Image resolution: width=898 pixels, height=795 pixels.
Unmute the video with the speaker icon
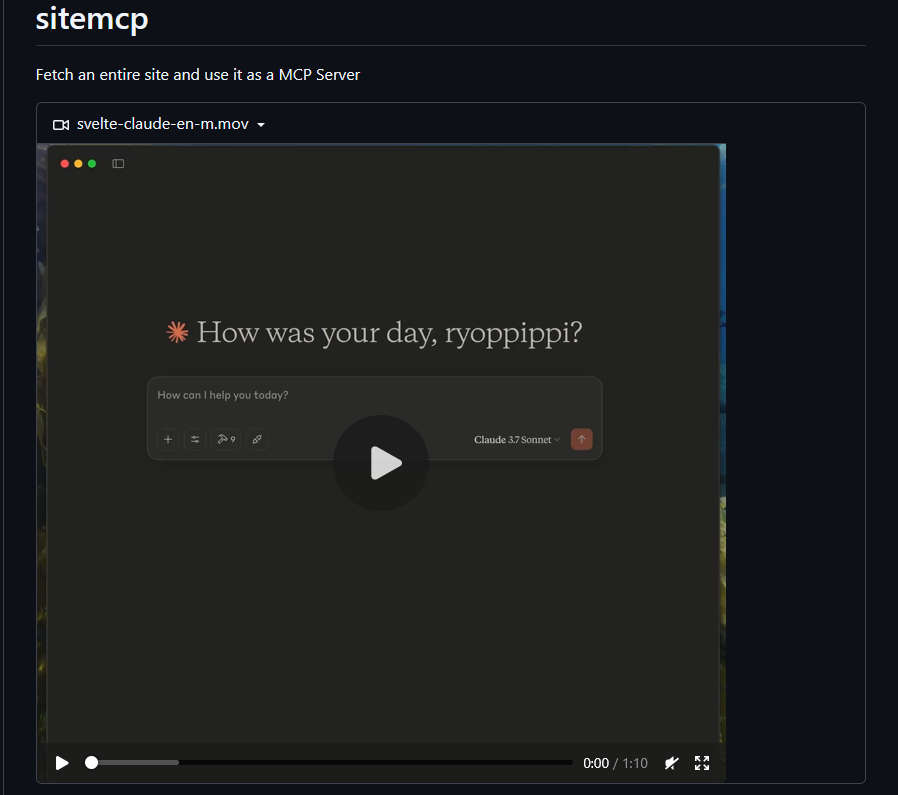click(671, 763)
